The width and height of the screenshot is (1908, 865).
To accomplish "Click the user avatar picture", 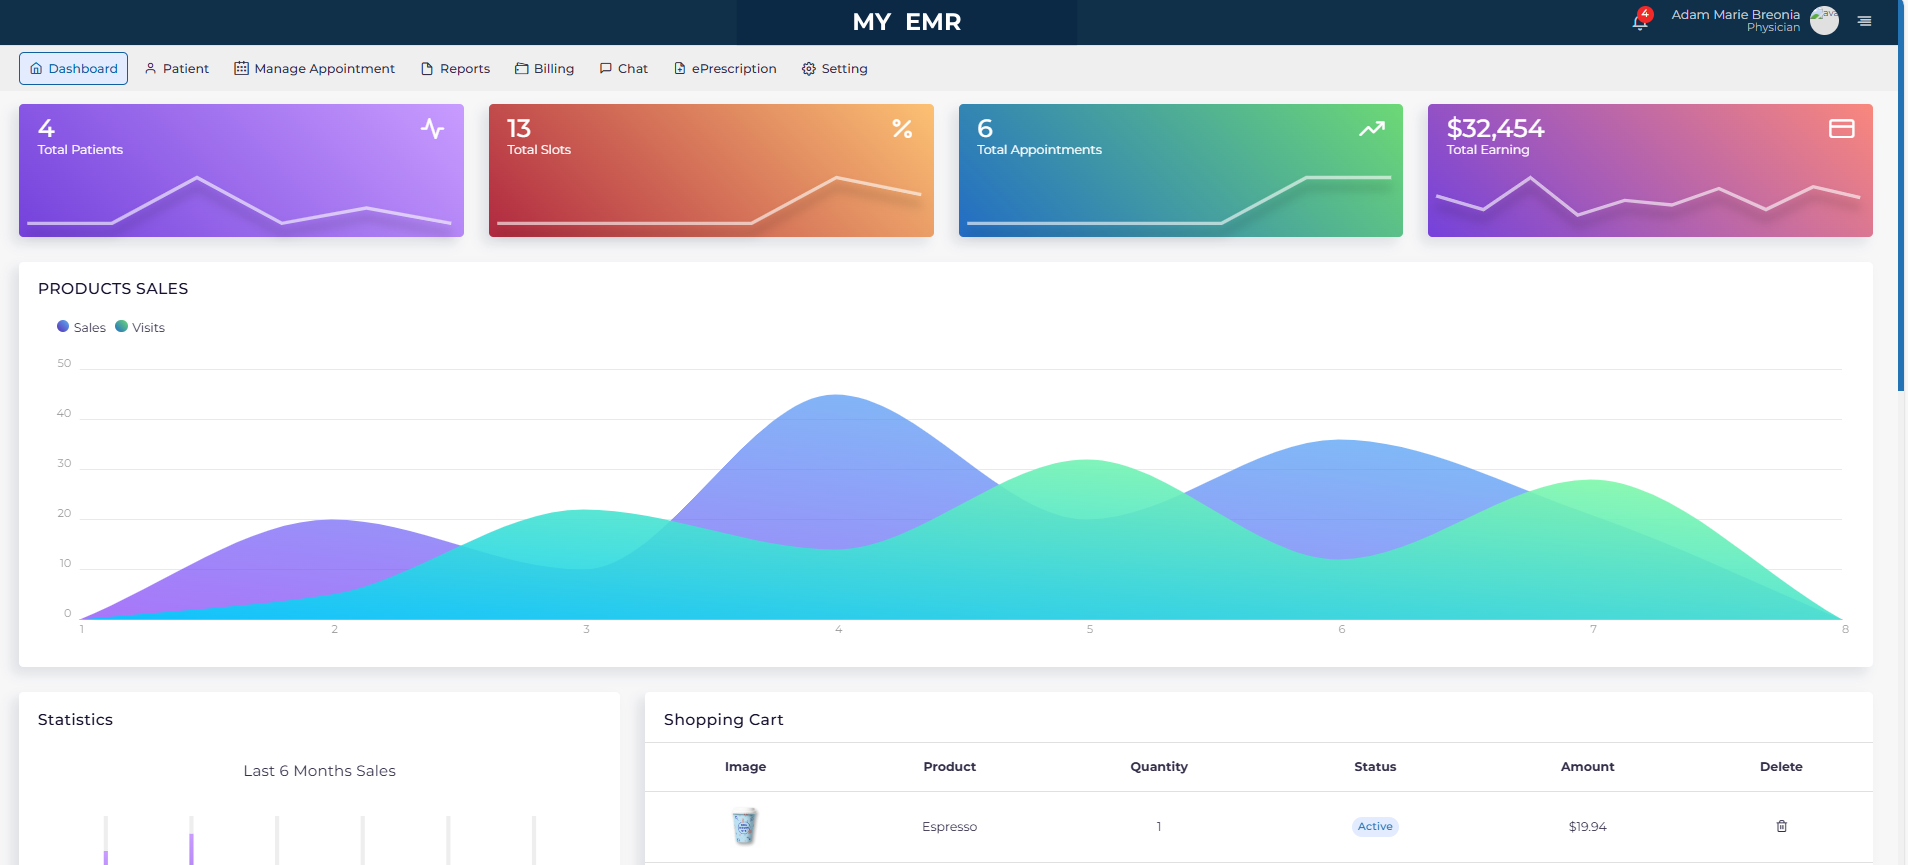I will (x=1824, y=21).
